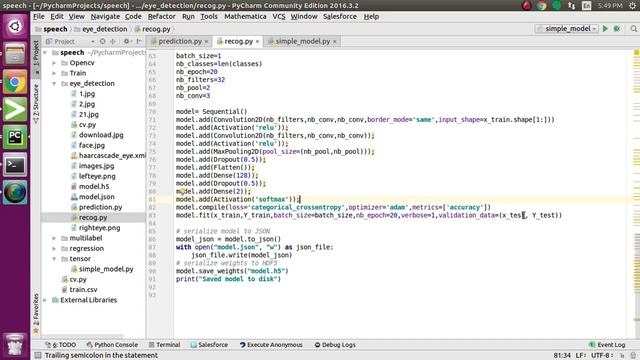The height and width of the screenshot is (360, 640).
Task: Open the PyCharm dock icon
Action: click(15, 137)
